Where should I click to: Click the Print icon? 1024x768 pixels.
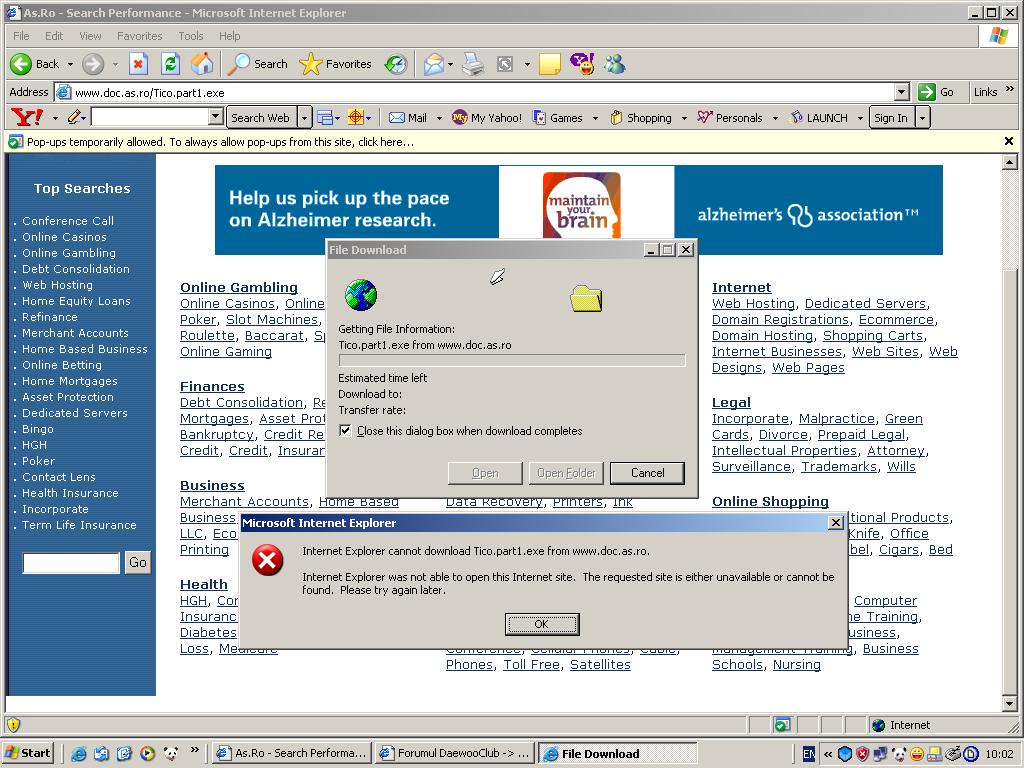(x=473, y=63)
